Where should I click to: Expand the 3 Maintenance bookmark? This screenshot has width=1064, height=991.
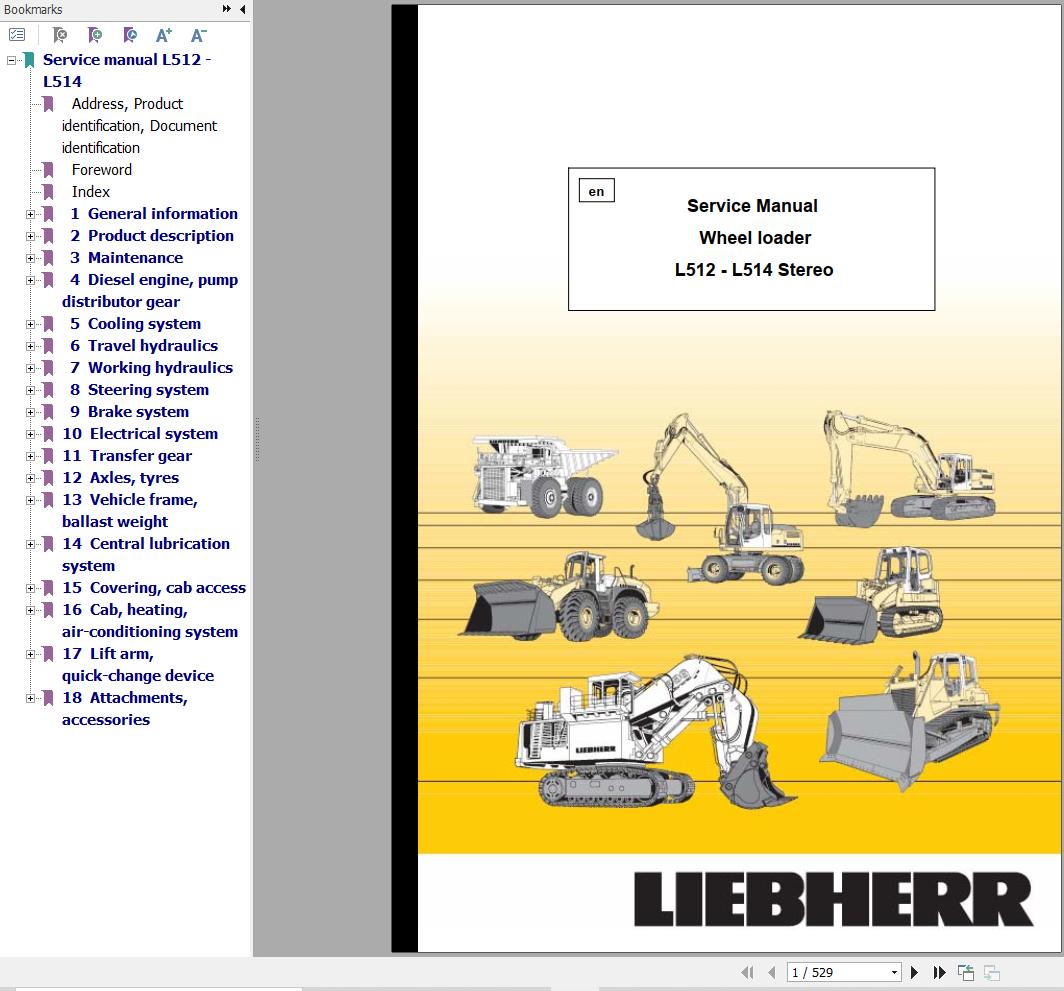(30, 258)
